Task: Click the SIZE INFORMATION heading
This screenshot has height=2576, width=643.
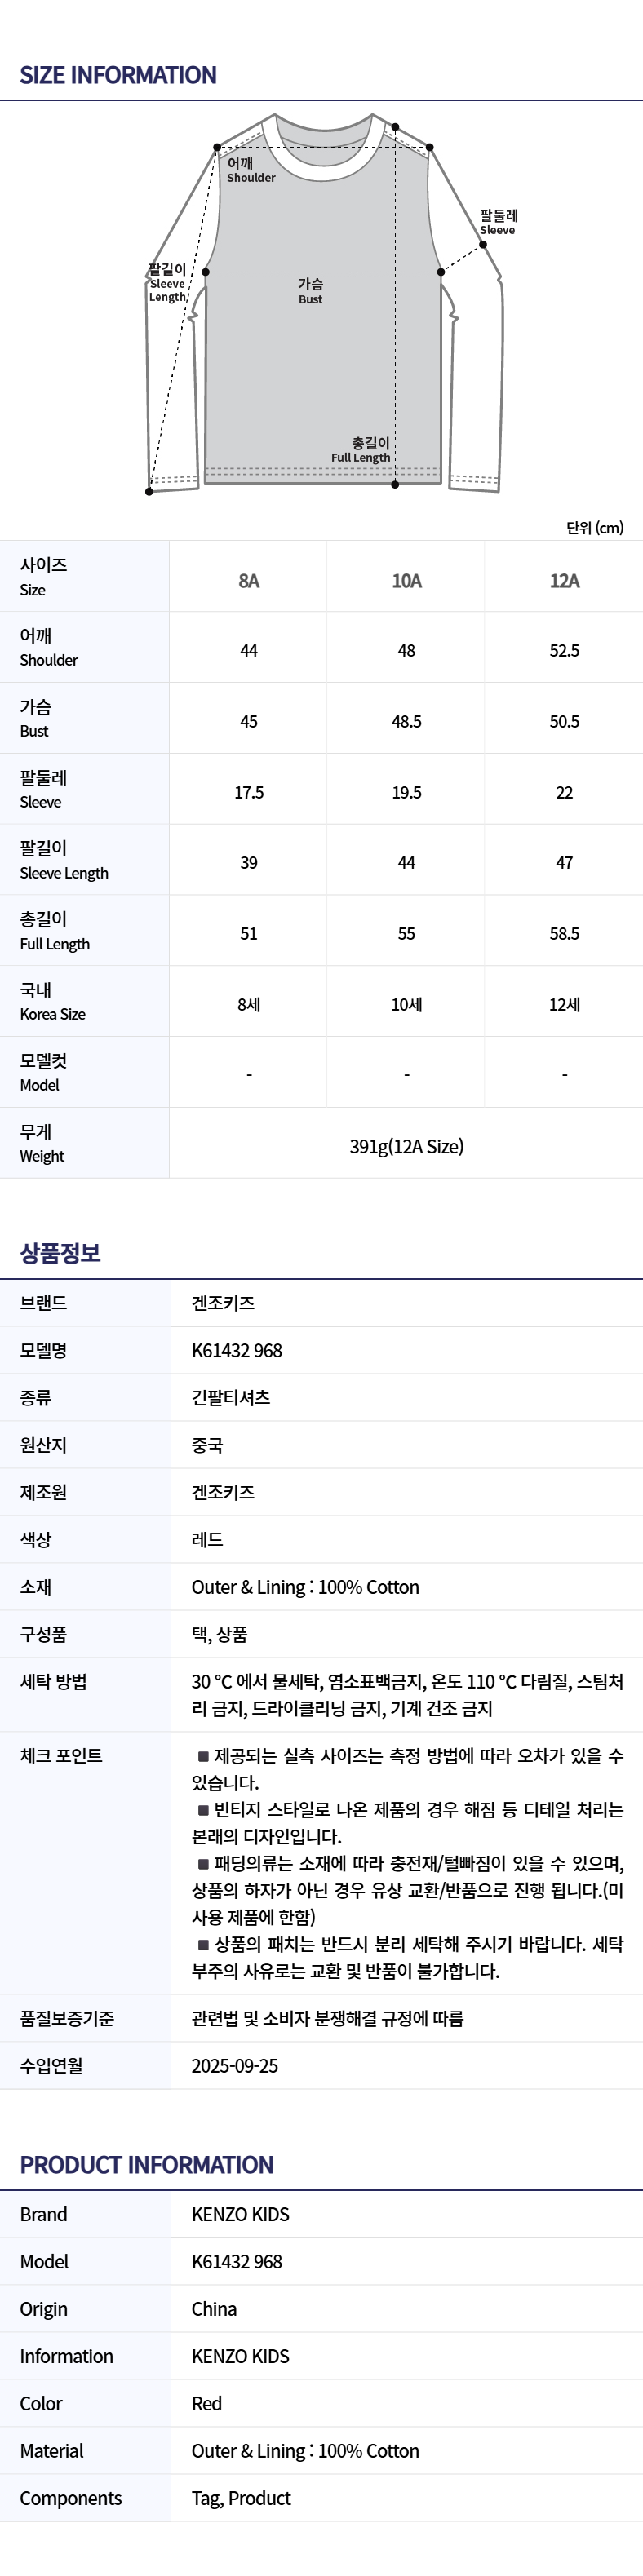Action: (118, 75)
